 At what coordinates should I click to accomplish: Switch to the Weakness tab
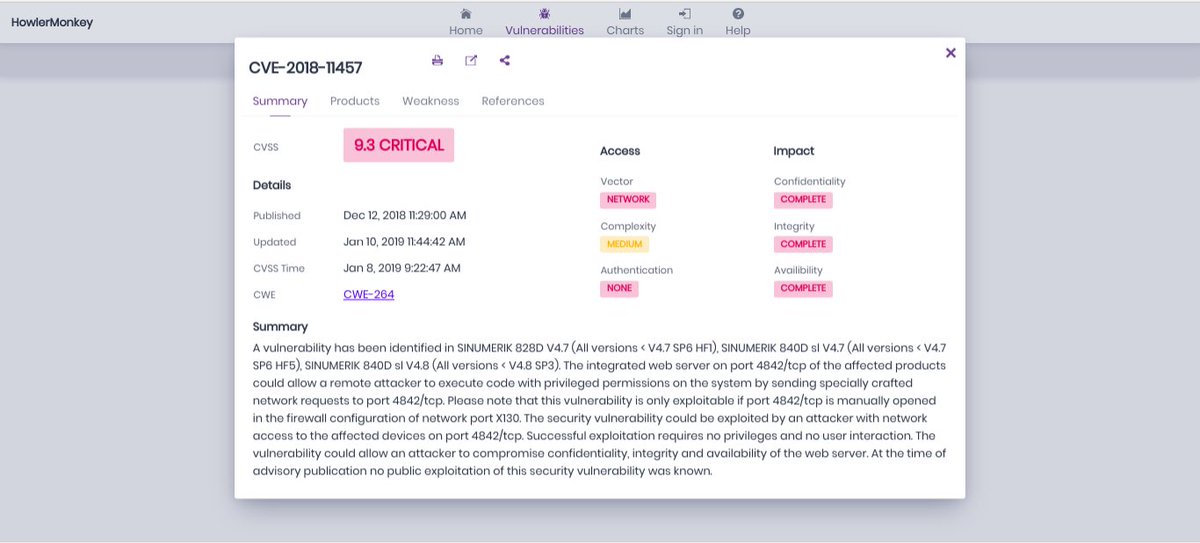pos(431,101)
